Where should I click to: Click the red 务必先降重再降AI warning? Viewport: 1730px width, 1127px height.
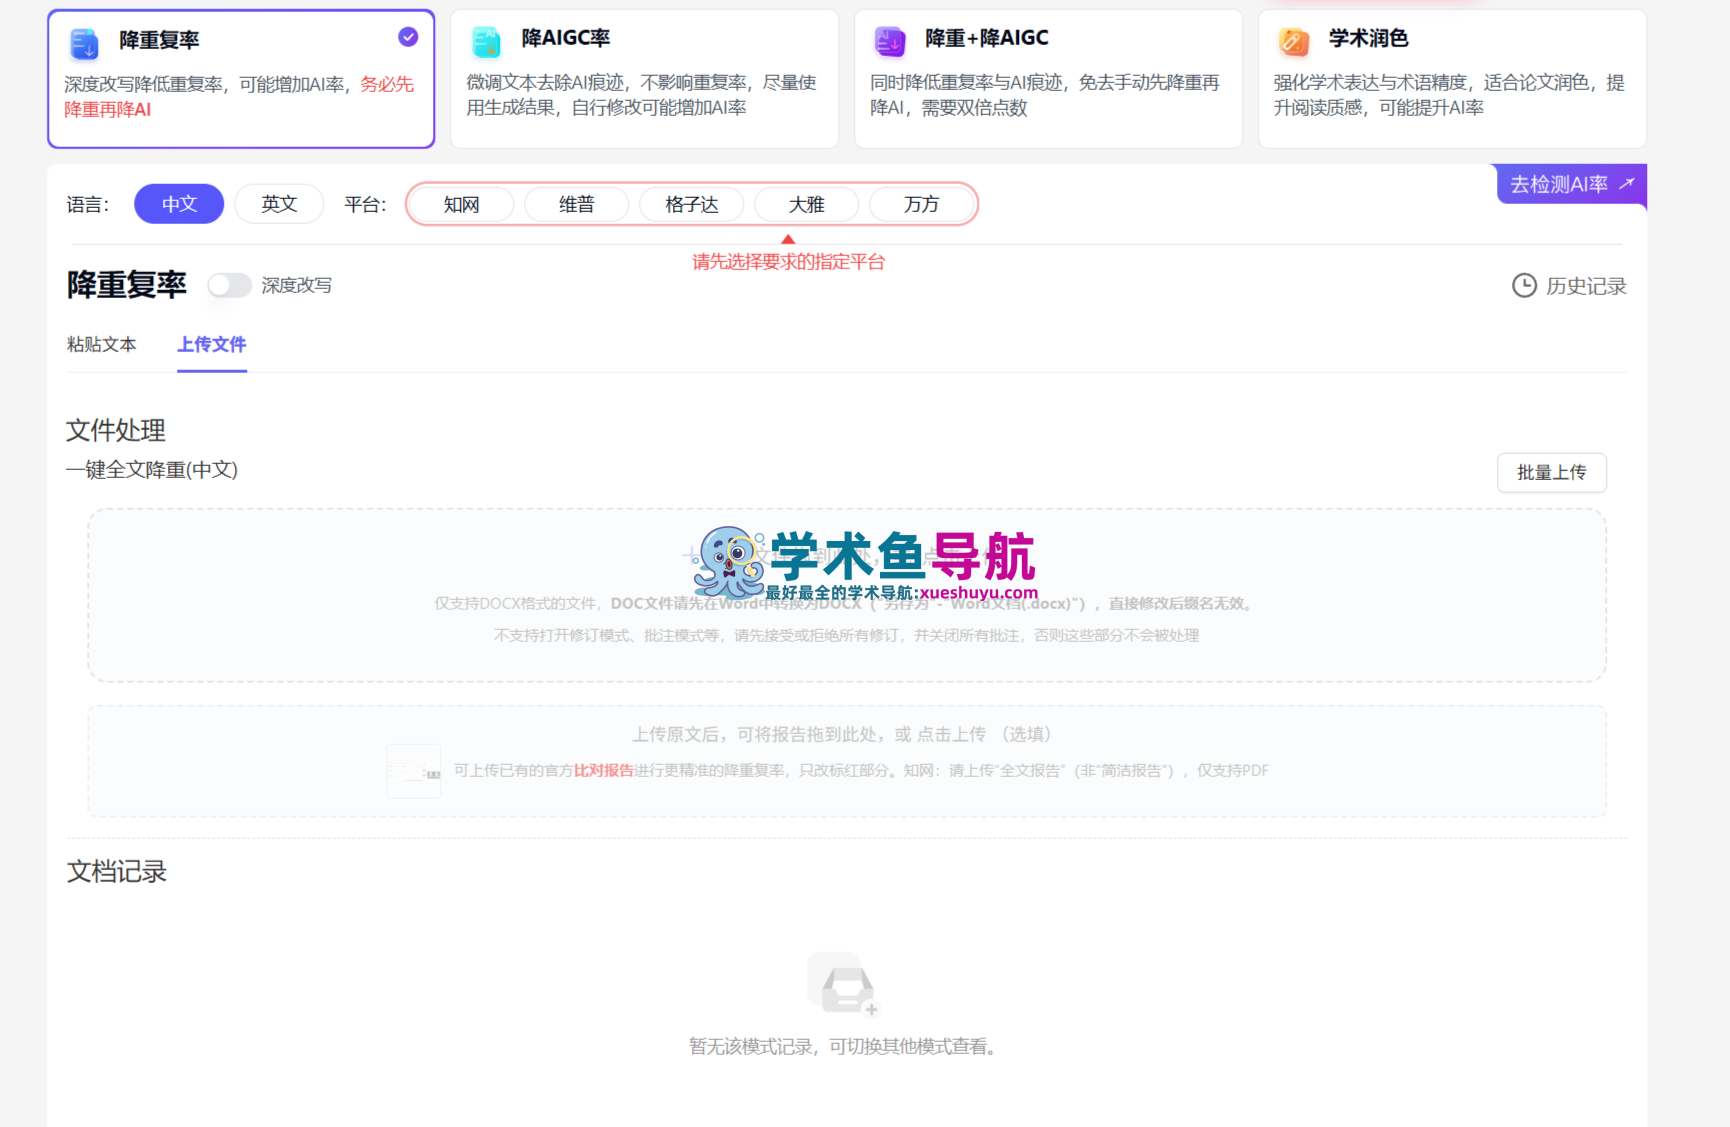(x=239, y=97)
